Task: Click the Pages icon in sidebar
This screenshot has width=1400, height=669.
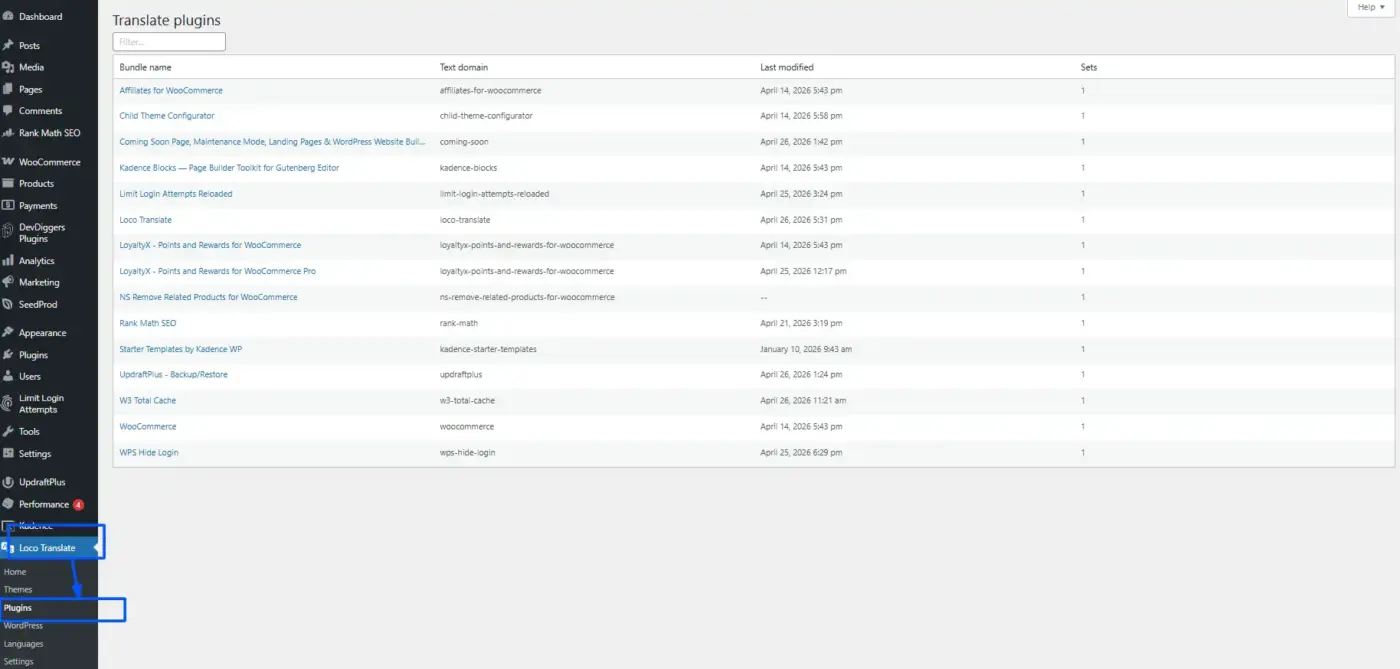Action: pos(8,89)
